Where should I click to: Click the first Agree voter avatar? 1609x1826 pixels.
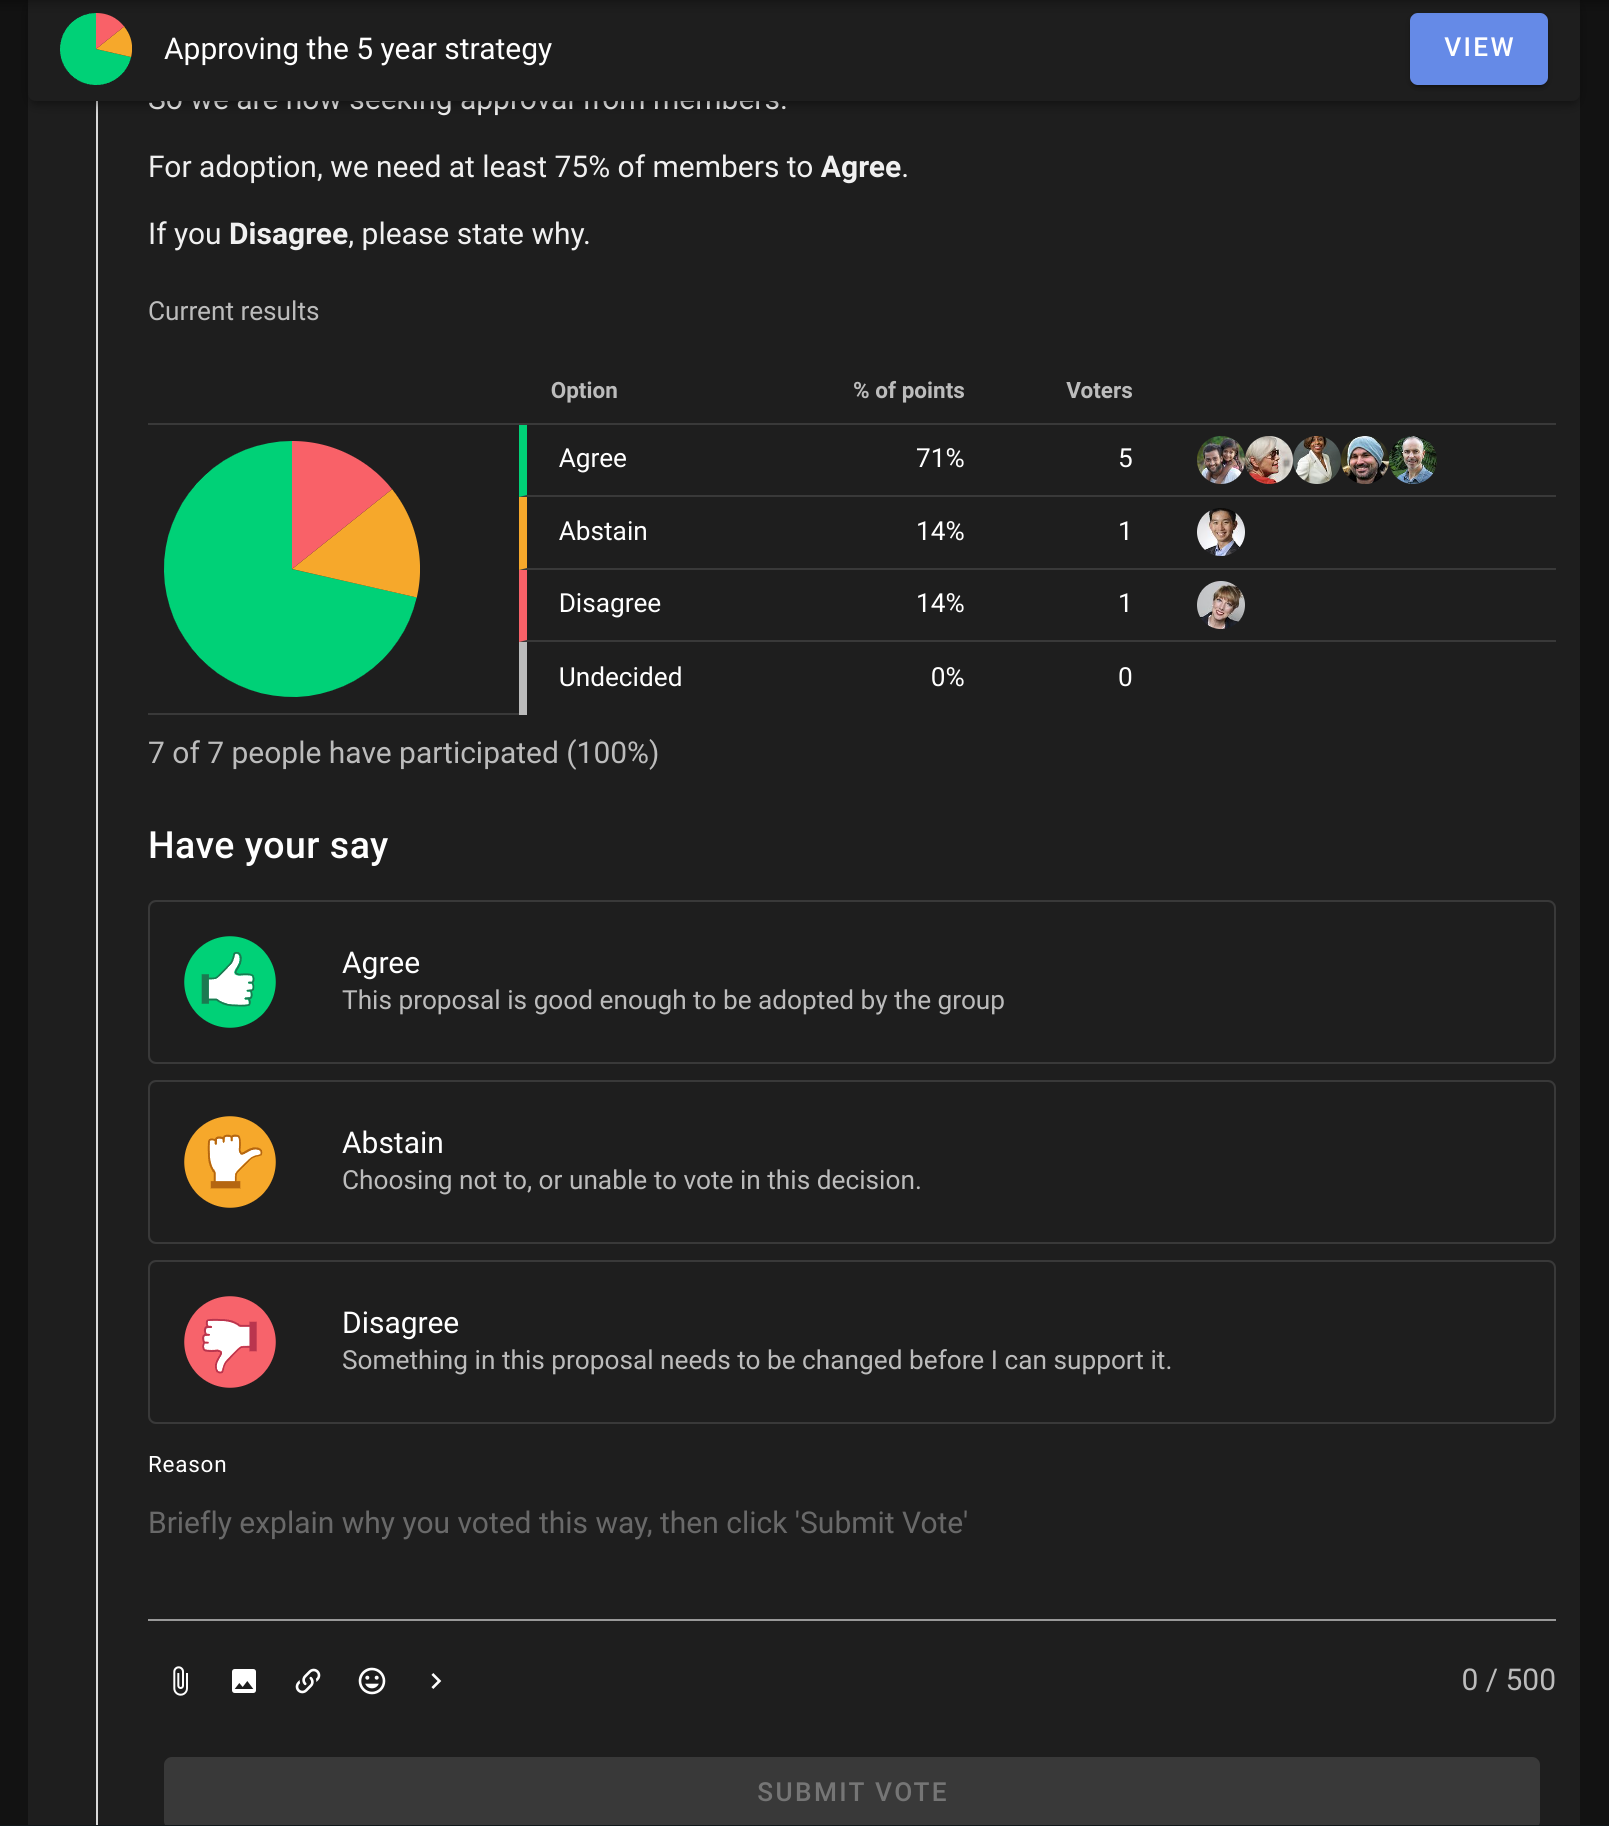(x=1220, y=460)
